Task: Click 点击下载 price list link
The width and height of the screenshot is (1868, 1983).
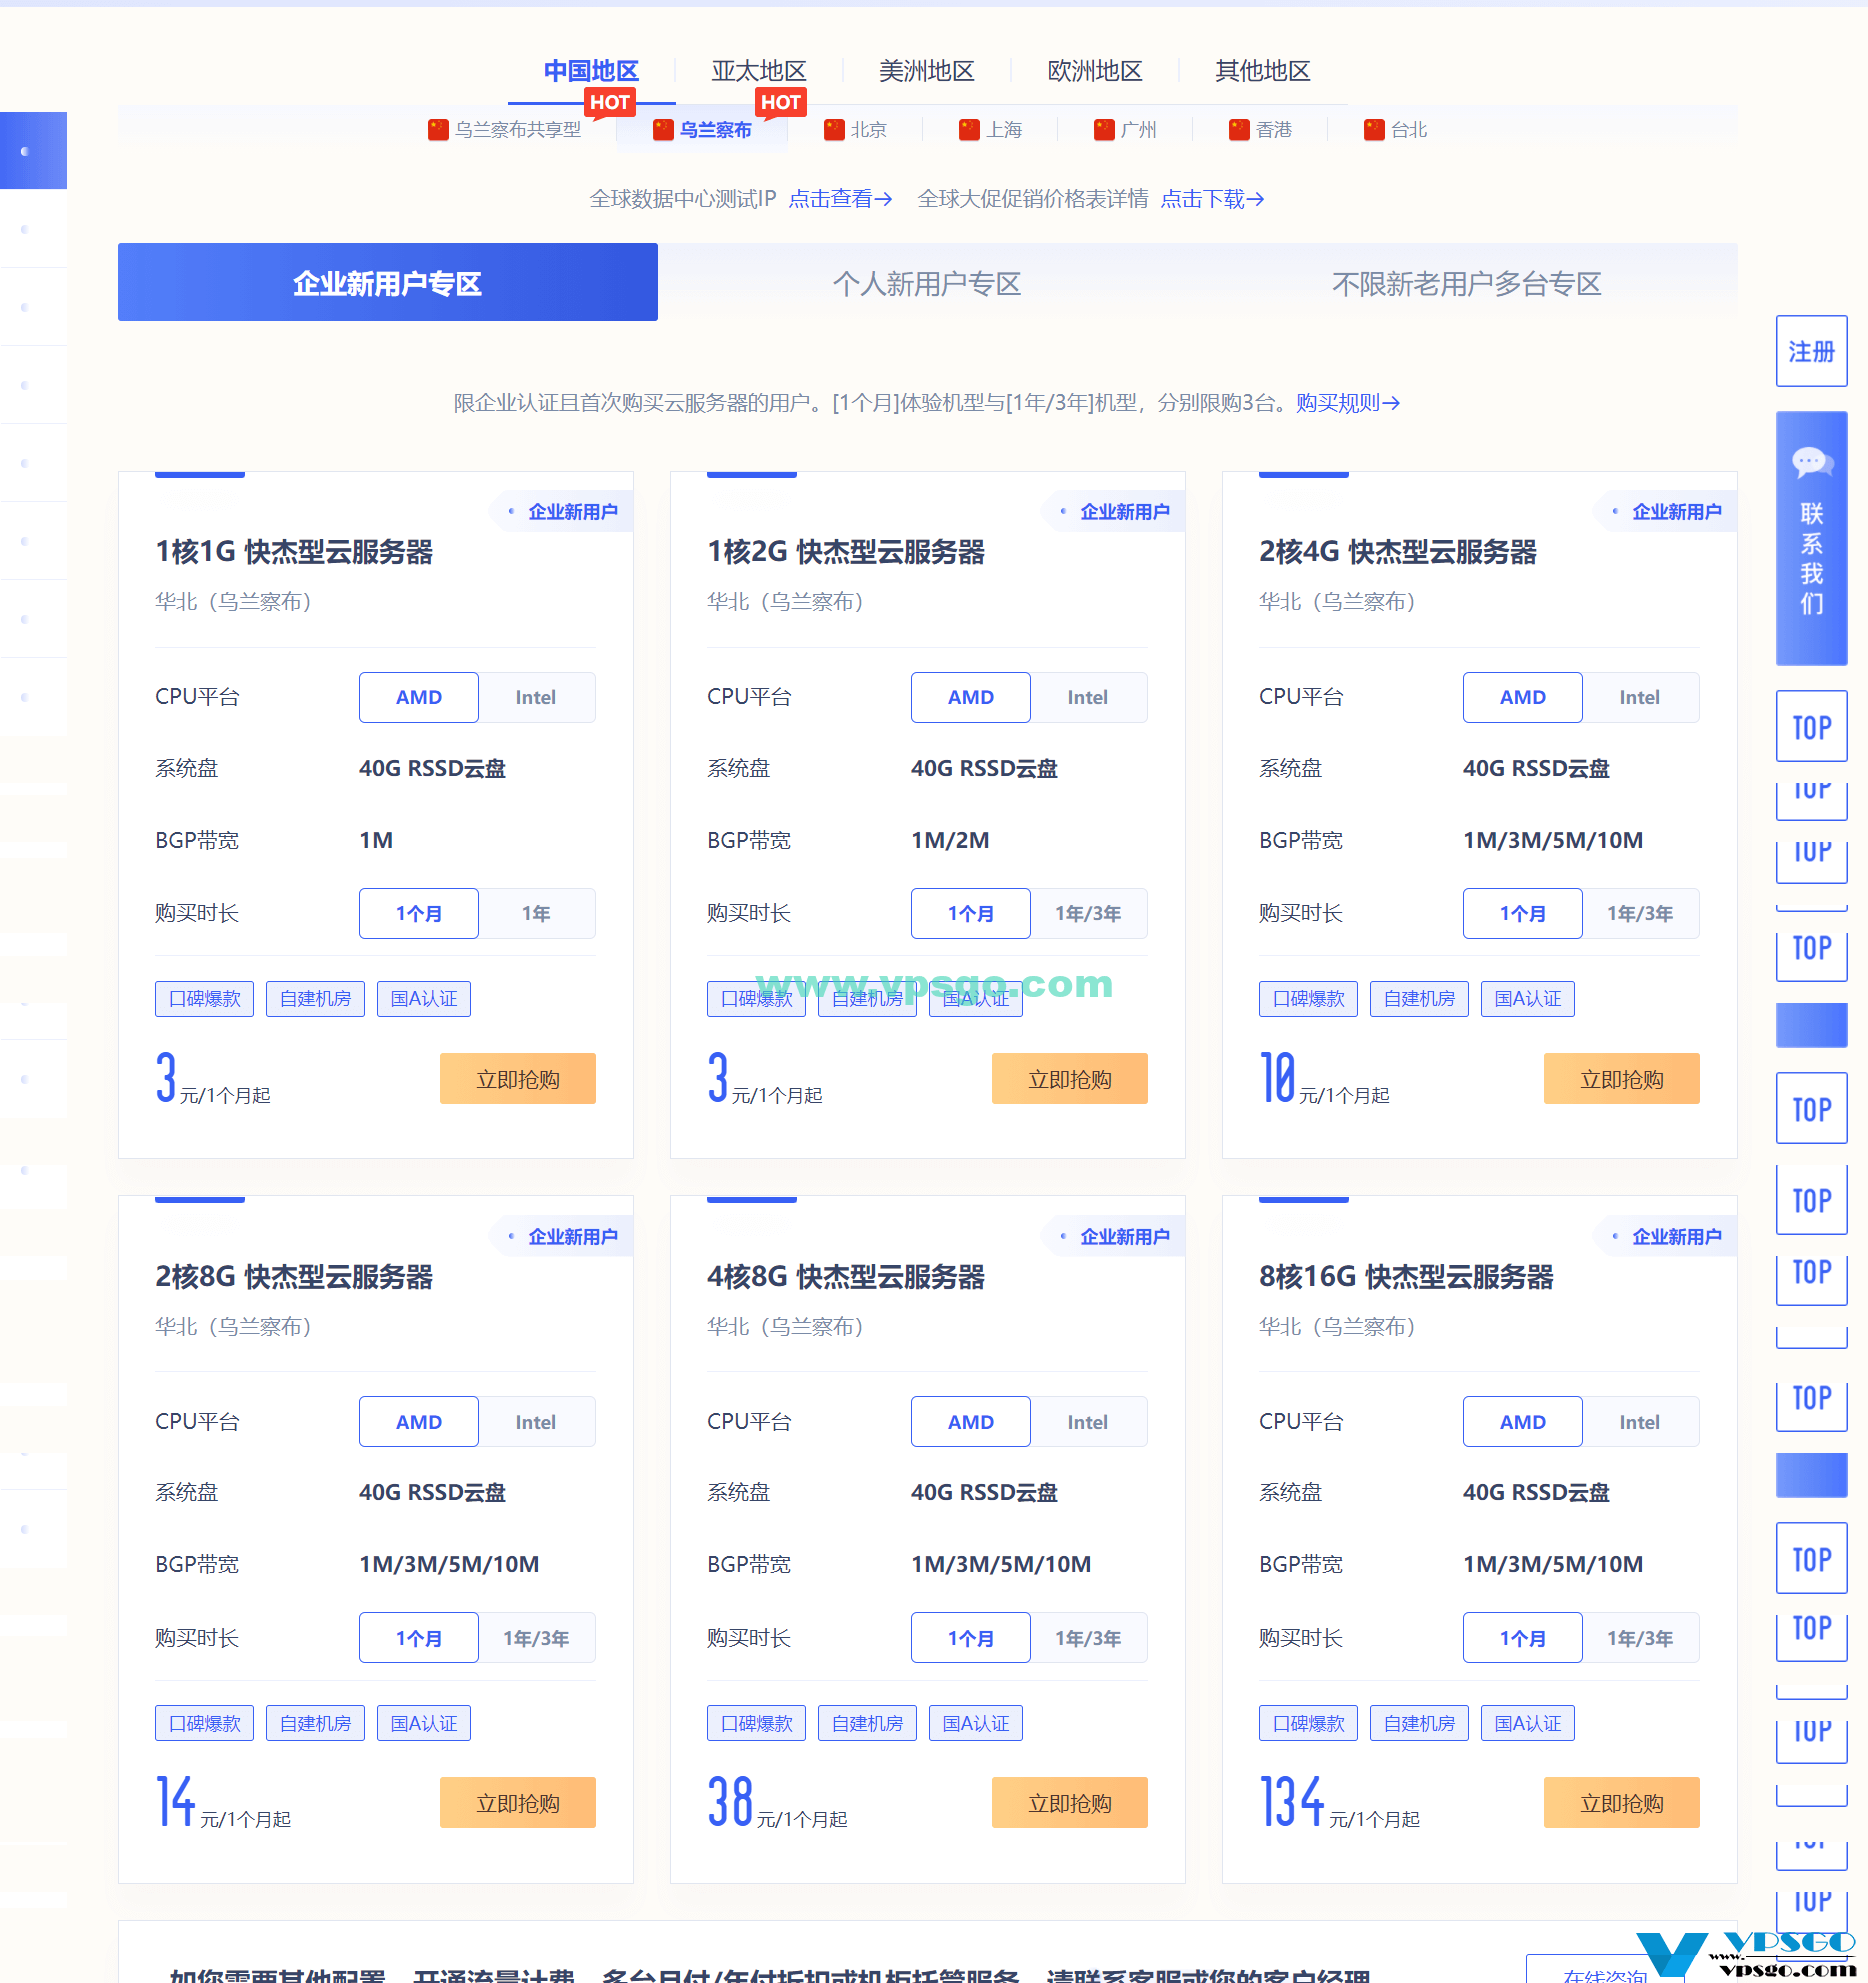Action: [1212, 199]
